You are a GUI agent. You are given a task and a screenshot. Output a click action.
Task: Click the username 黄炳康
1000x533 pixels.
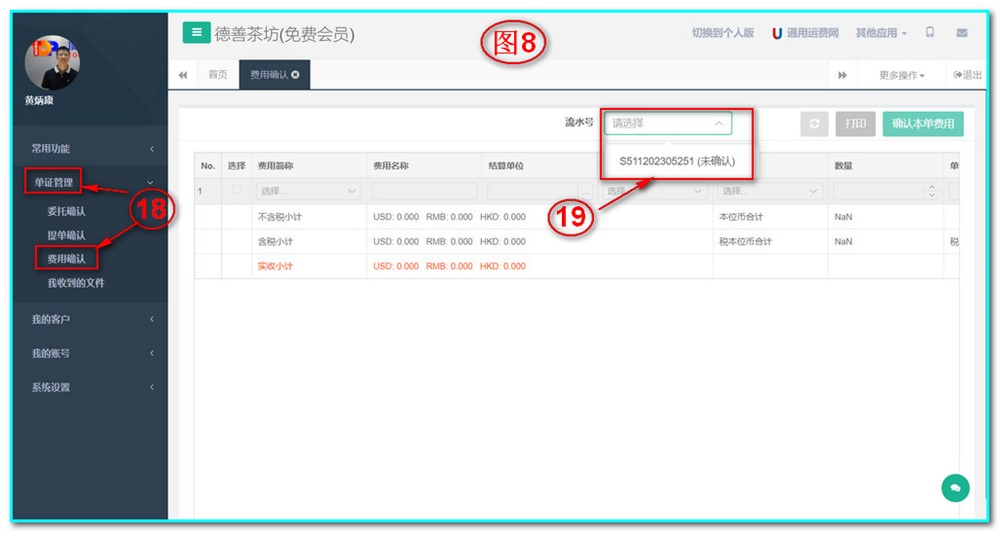point(40,100)
